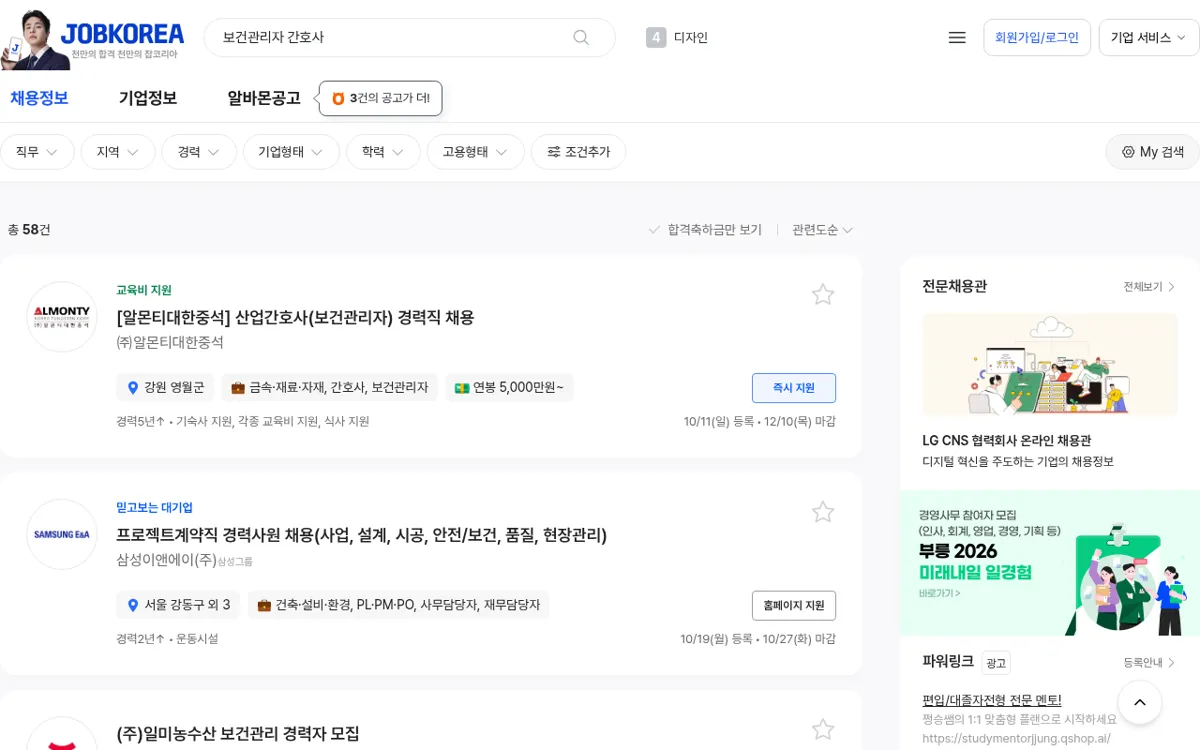The image size is (1200, 750).
Task: Click studymentorjjung.qshop.ai URL
Action: coord(1016,738)
